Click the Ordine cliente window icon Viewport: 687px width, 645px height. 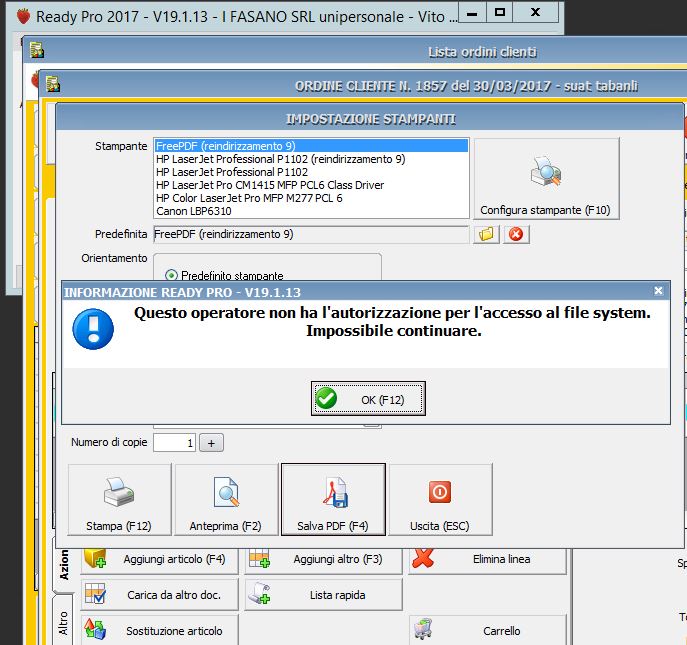coord(53,84)
